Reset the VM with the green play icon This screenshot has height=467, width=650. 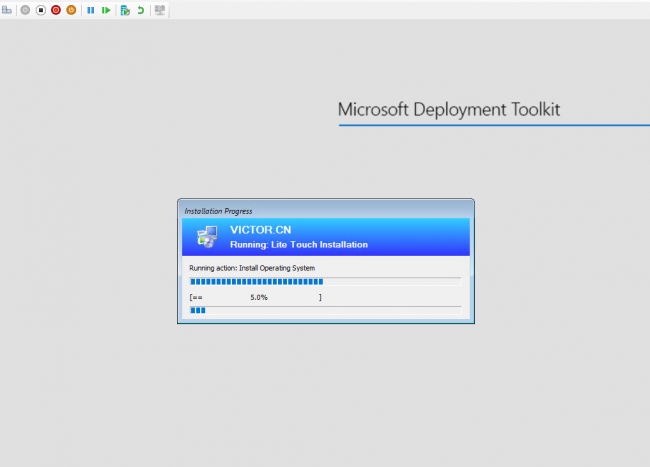click(106, 10)
